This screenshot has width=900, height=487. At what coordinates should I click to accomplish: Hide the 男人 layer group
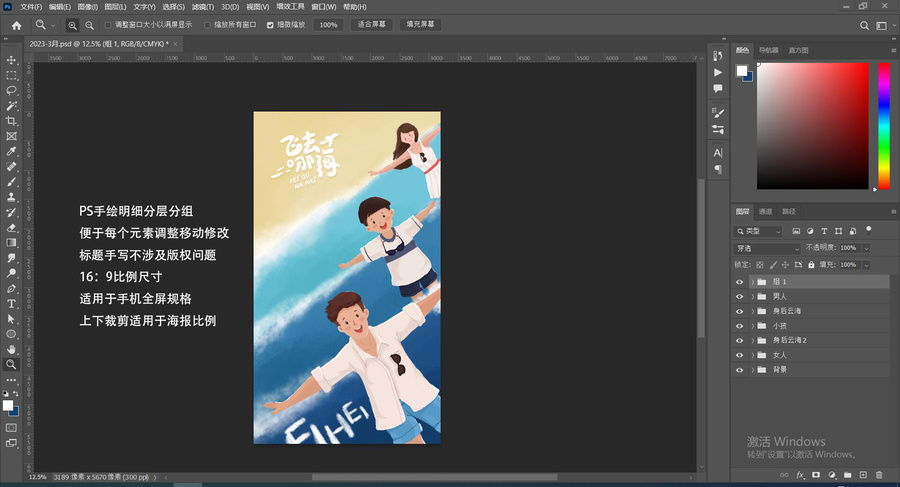pyautogui.click(x=739, y=297)
